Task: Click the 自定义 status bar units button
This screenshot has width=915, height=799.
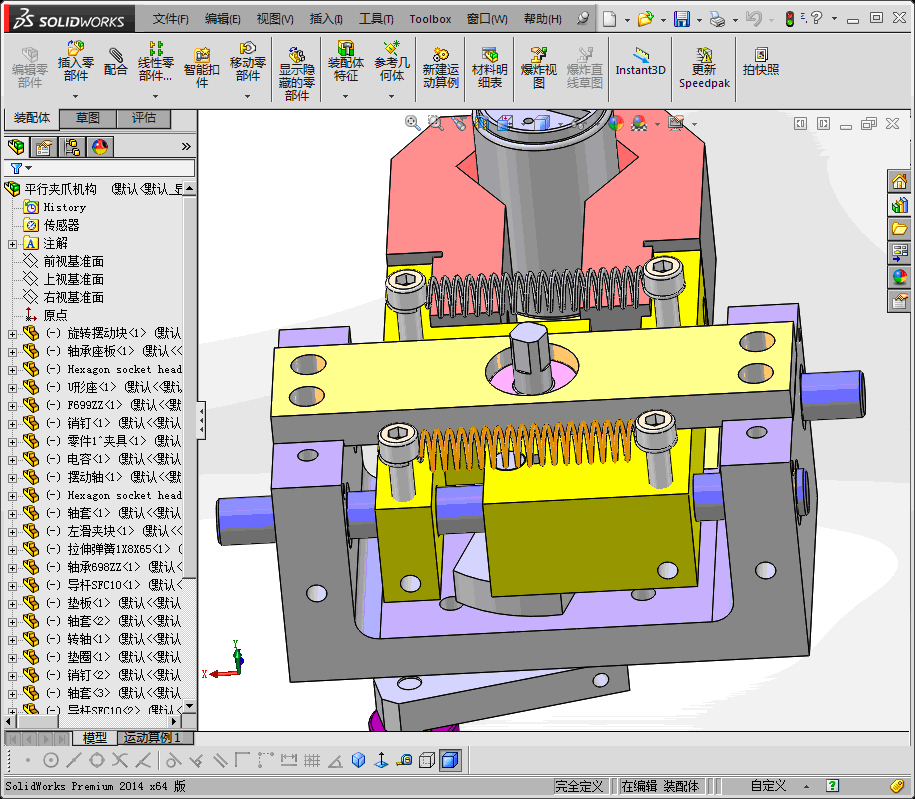Action: 768,786
